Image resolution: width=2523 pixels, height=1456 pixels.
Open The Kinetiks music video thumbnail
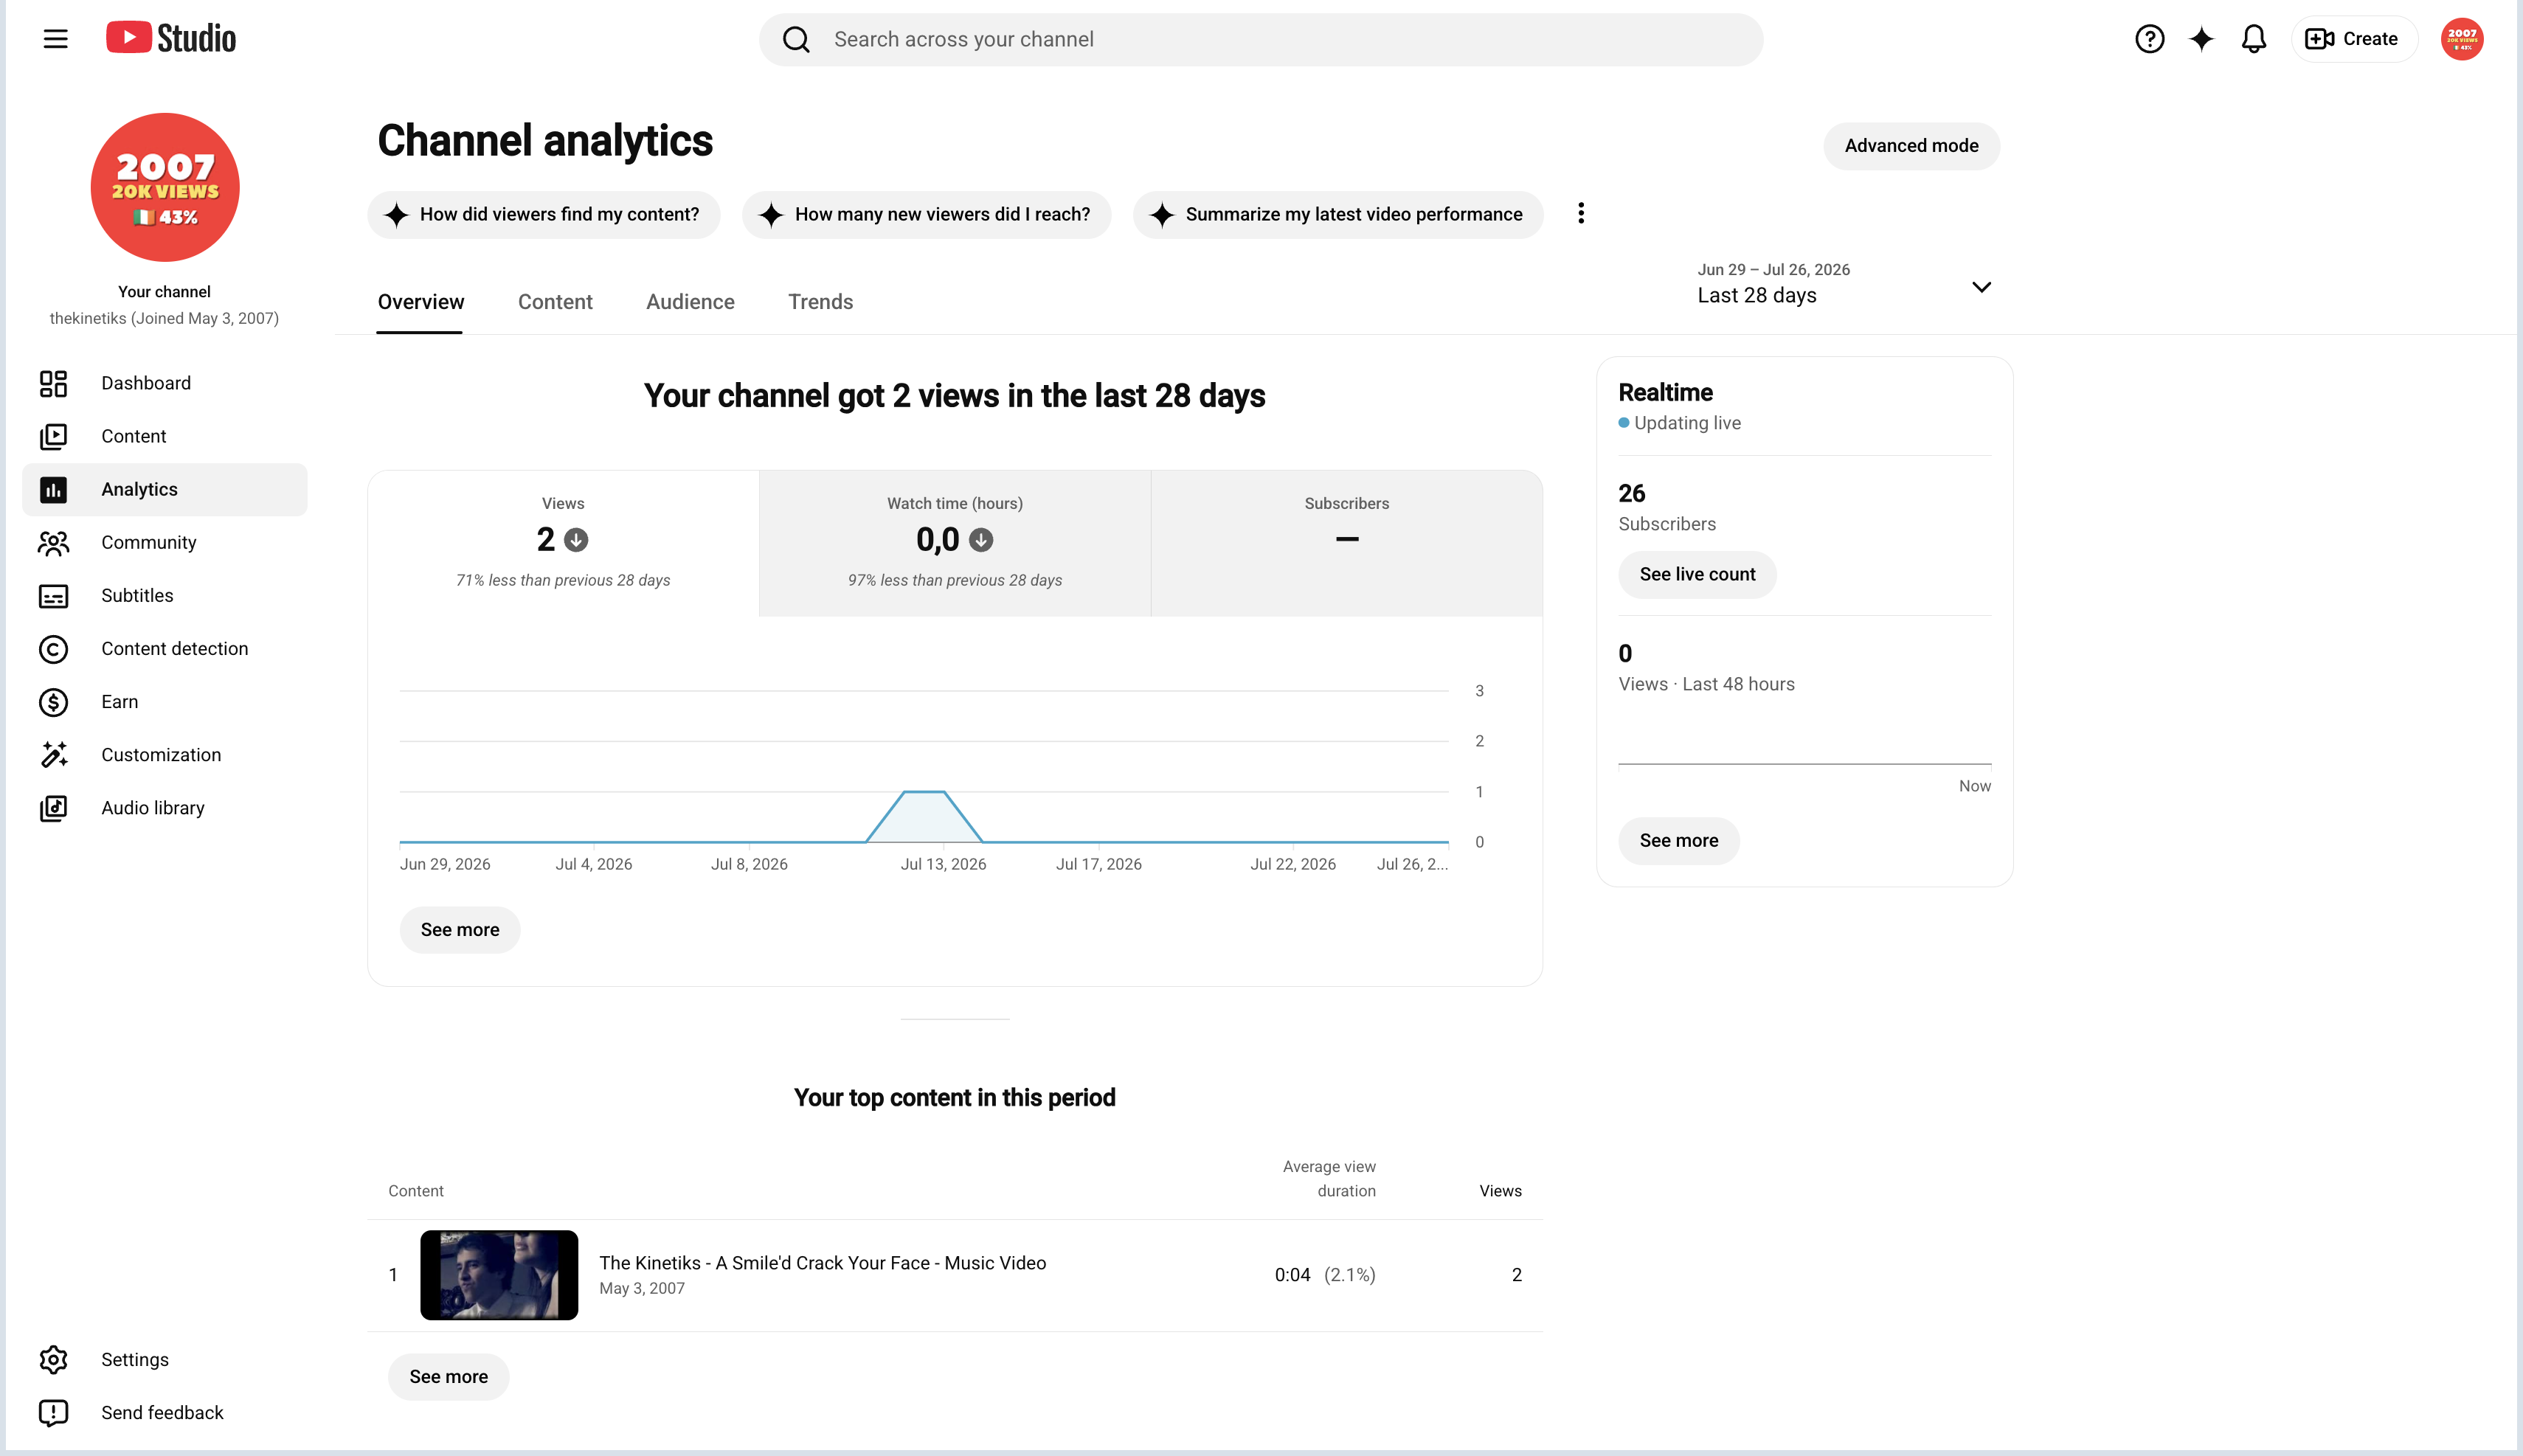[498, 1275]
